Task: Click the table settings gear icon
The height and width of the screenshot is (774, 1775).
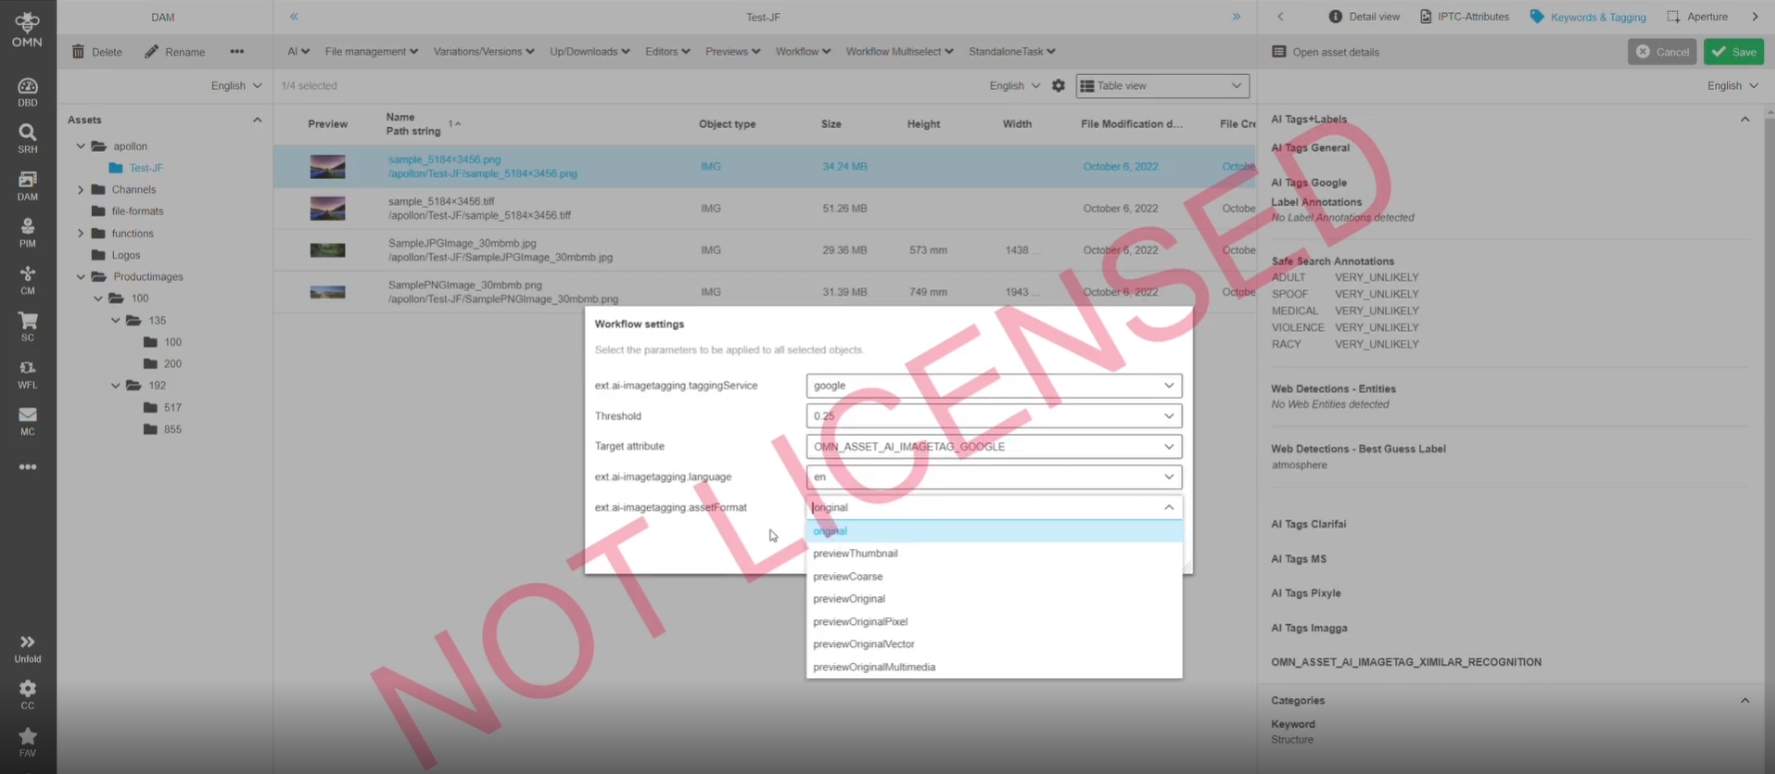Action: click(x=1058, y=86)
